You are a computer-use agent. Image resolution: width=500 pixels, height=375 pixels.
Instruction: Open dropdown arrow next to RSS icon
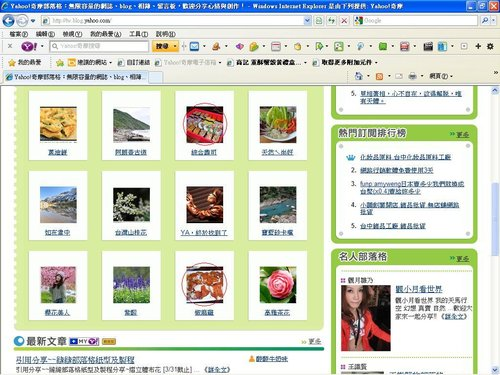pyautogui.click(x=389, y=76)
